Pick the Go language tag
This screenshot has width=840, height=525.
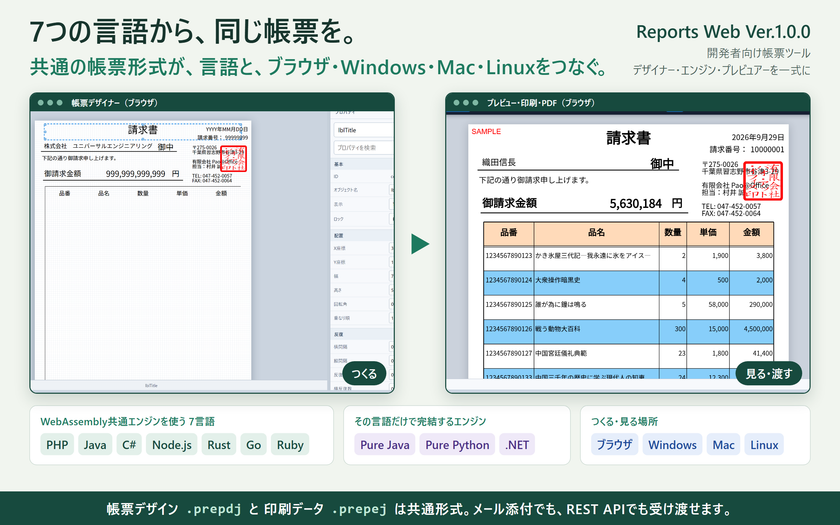point(253,445)
